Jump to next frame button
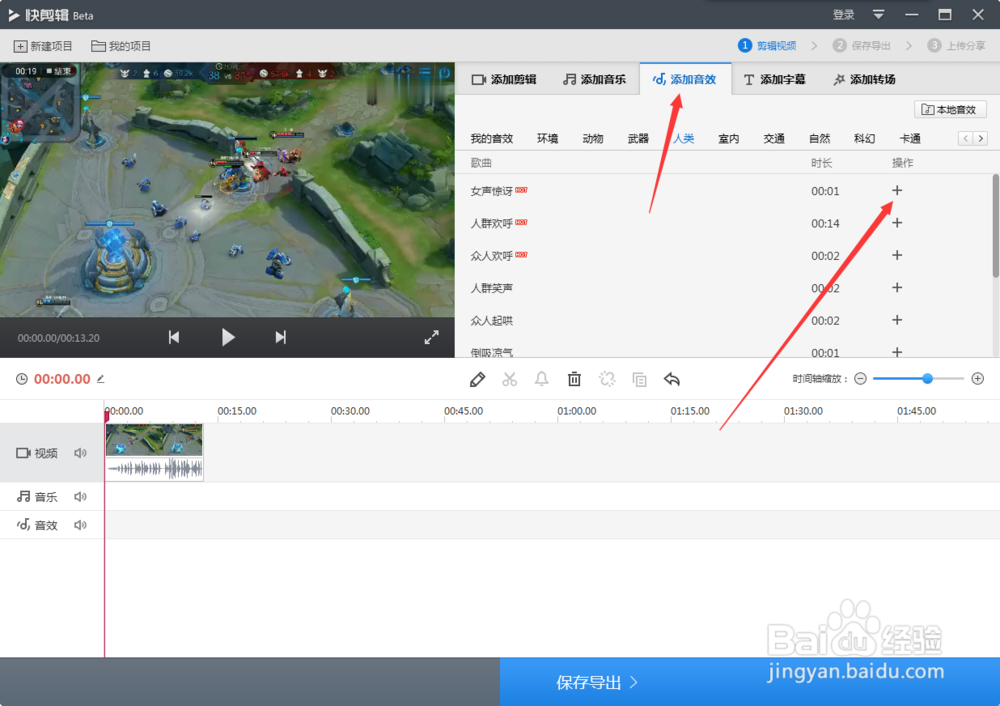The height and width of the screenshot is (706, 1000). pyautogui.click(x=281, y=337)
